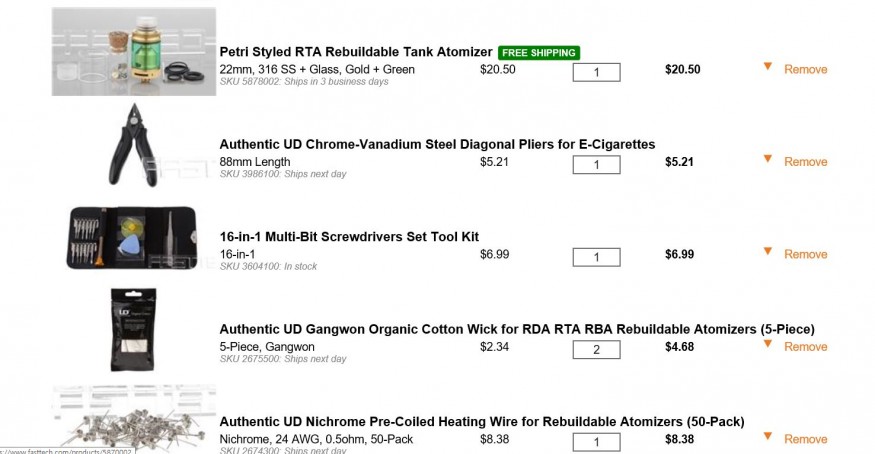The width and height of the screenshot is (875, 454).
Task: Open Petri Styled RTA Rebuildable Tank Atomizer title
Action: click(x=356, y=52)
